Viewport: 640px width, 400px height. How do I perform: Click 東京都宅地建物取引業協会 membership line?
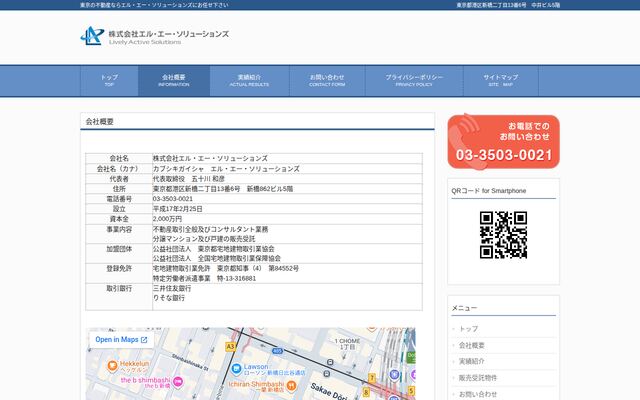point(213,249)
